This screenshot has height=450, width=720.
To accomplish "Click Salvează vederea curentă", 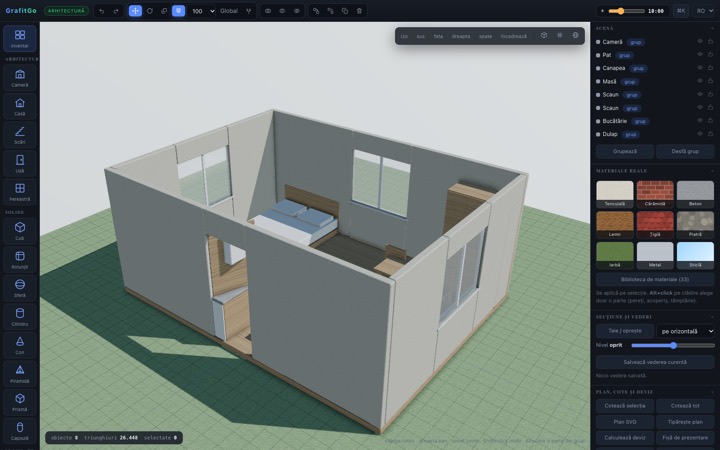I will pyautogui.click(x=655, y=362).
